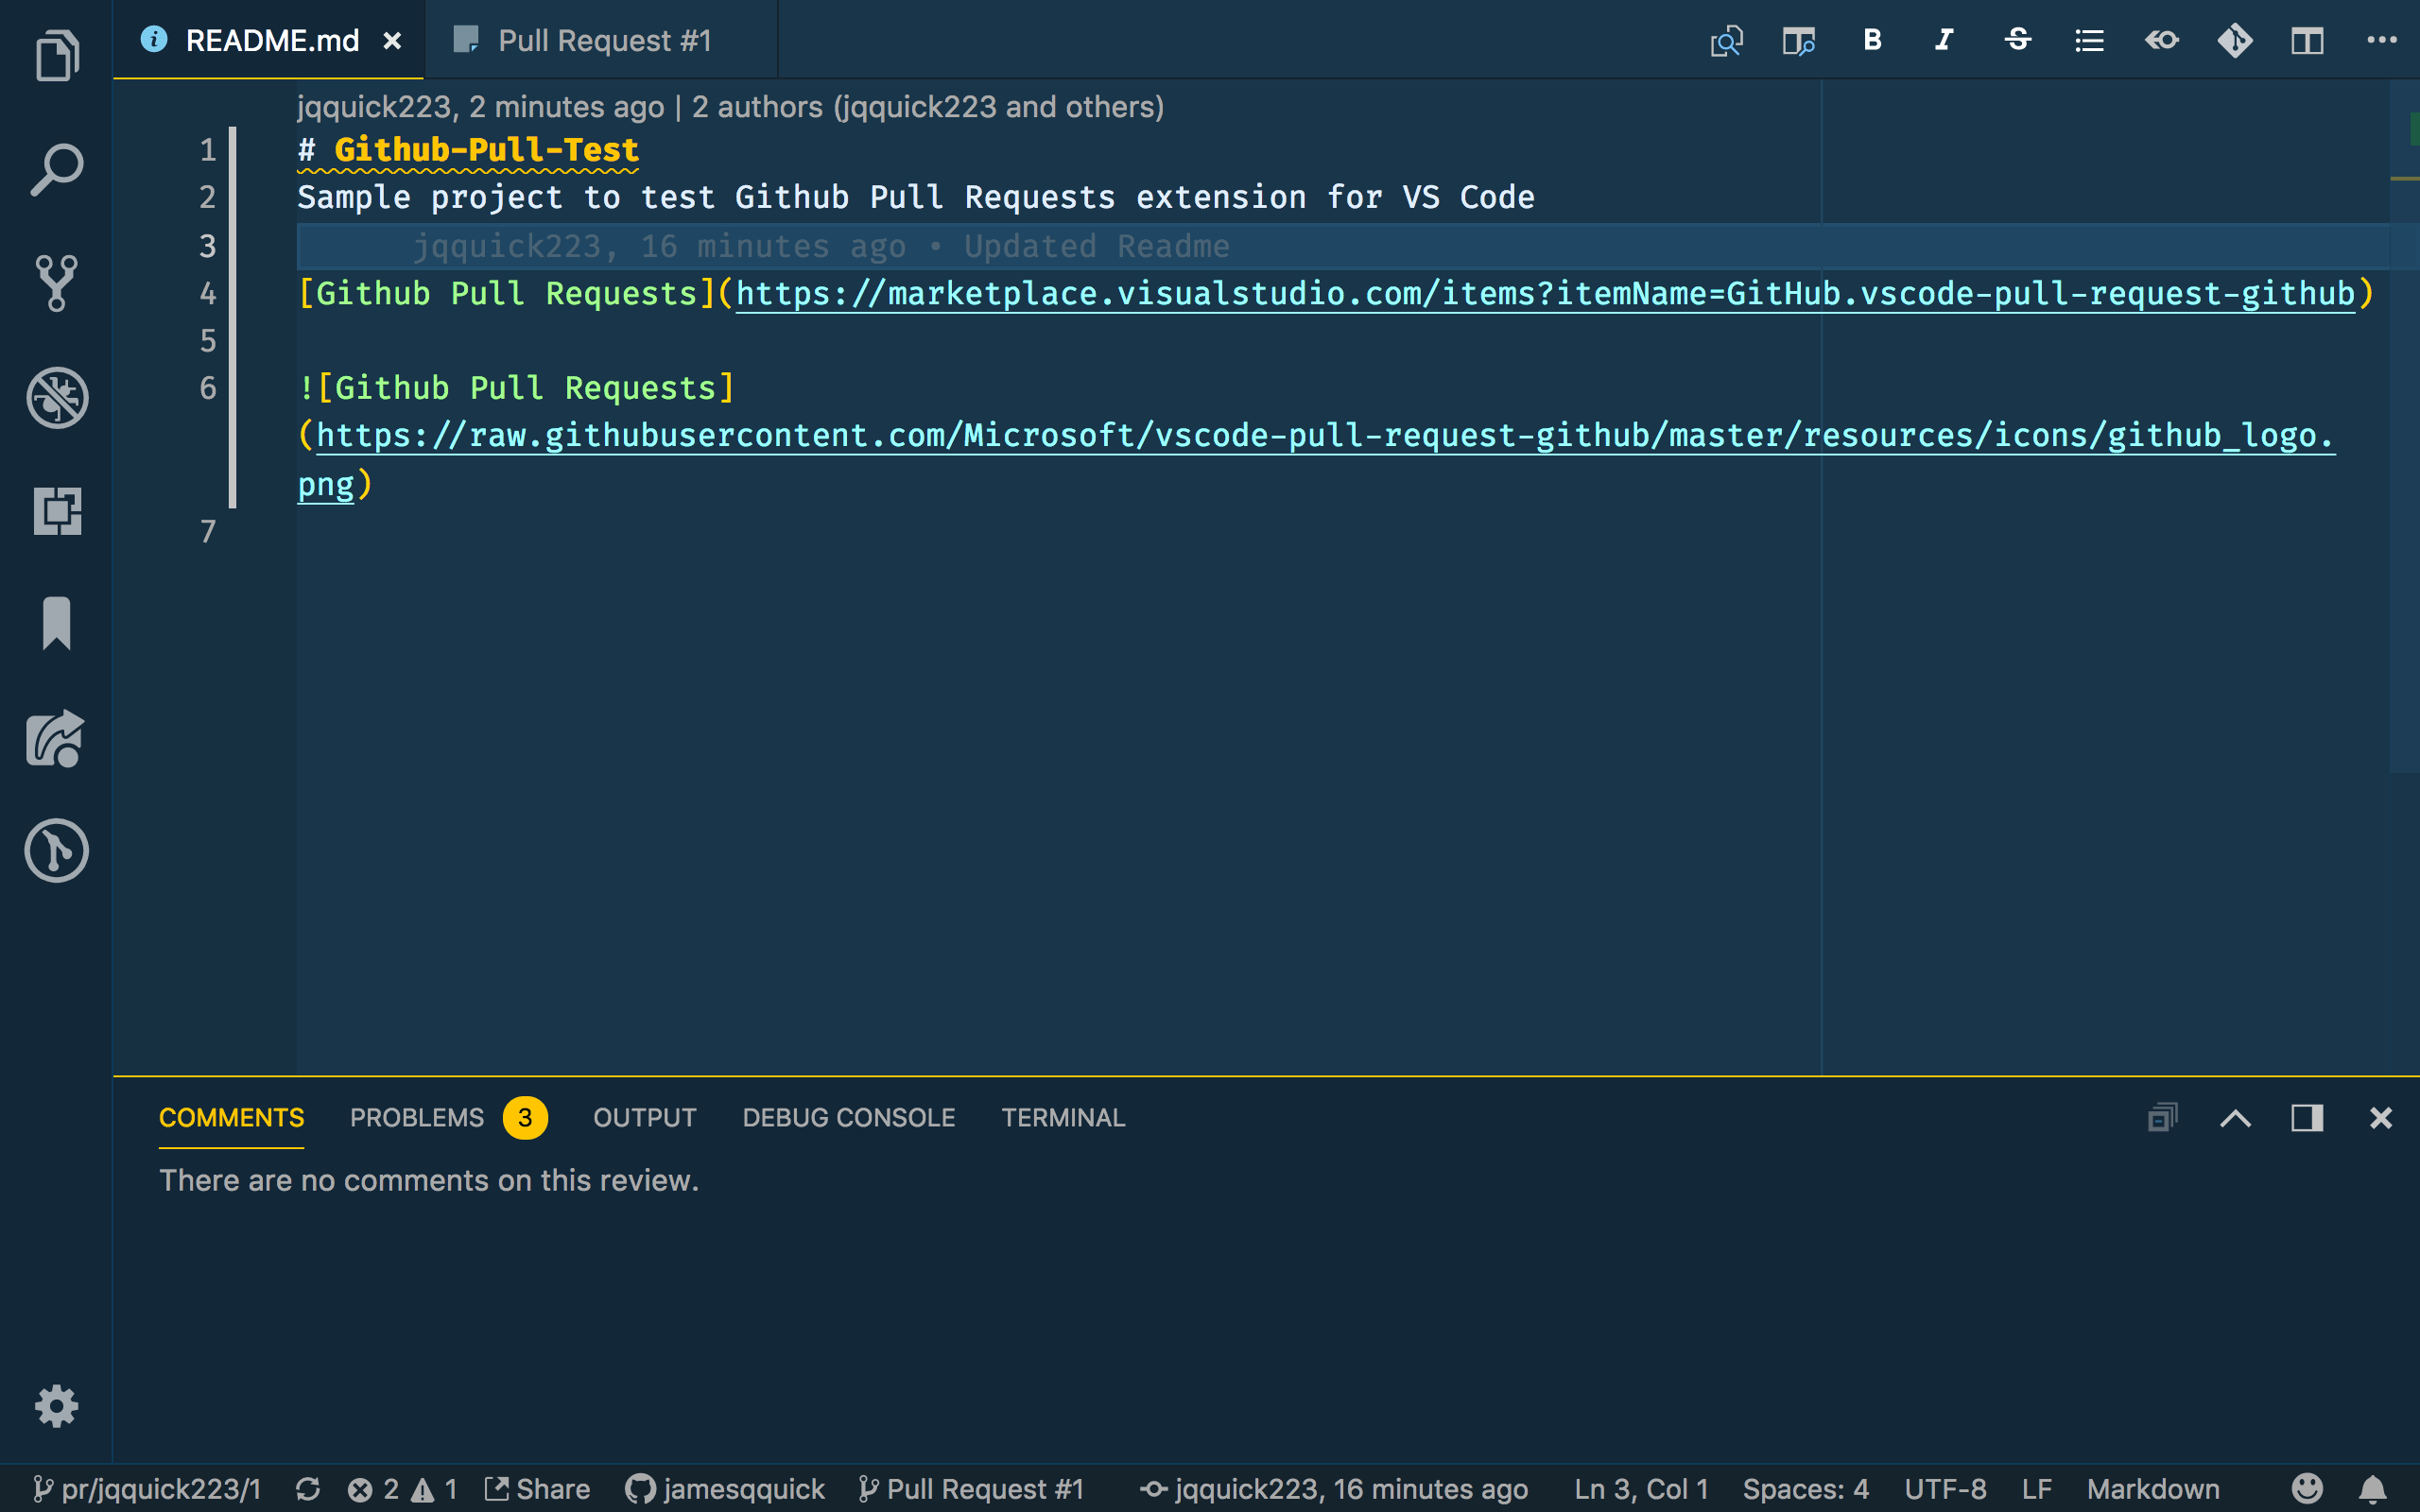The height and width of the screenshot is (1512, 2420).
Task: Select the TERMINAL panel tab
Action: click(x=1063, y=1117)
